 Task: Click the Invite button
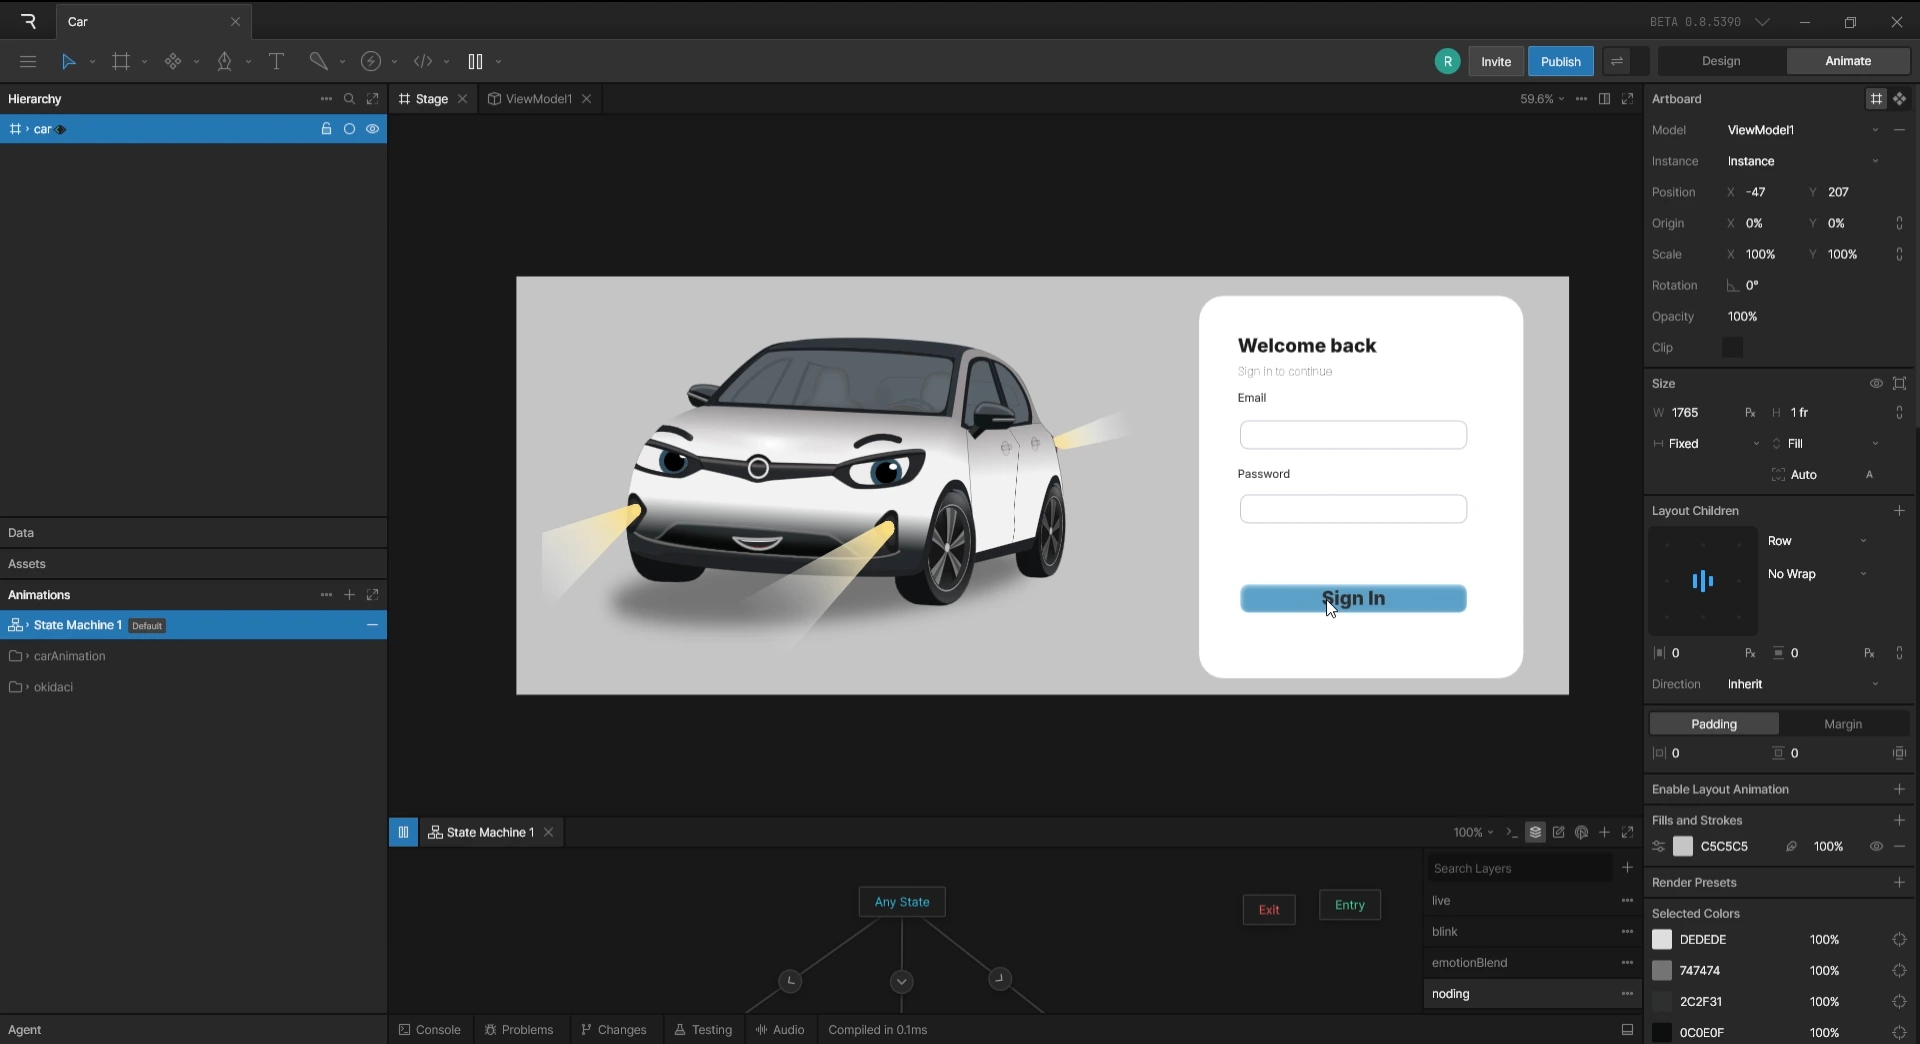tap(1496, 61)
